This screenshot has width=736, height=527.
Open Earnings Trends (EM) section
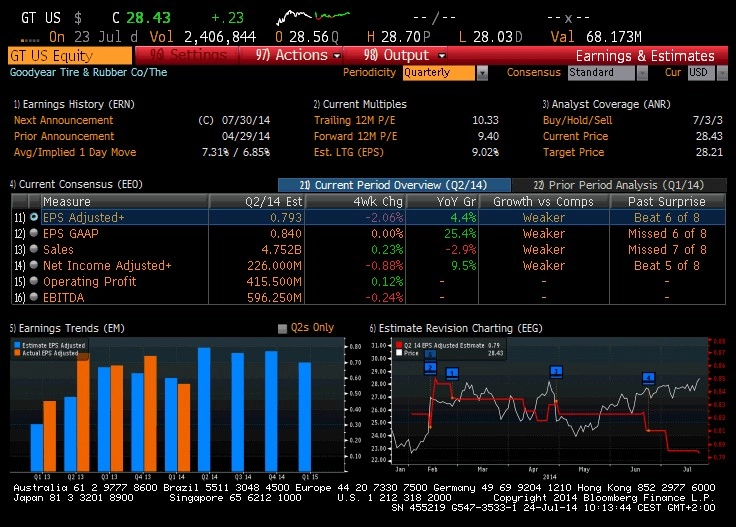(68, 328)
